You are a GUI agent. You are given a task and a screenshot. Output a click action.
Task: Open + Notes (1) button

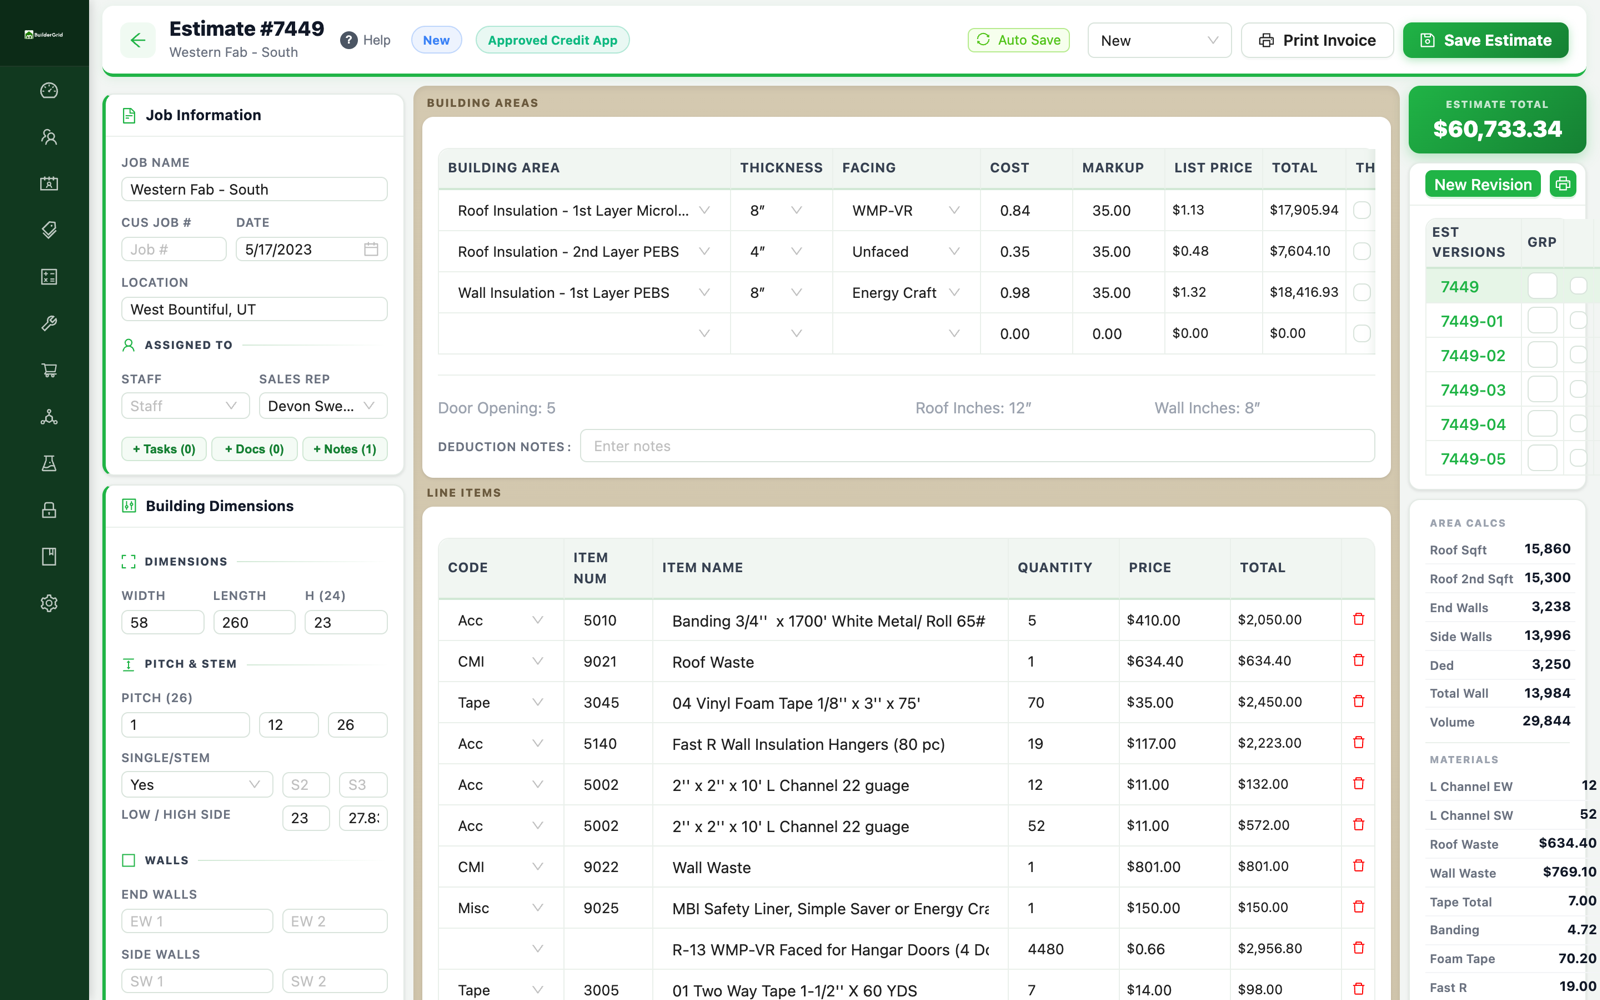tap(345, 449)
